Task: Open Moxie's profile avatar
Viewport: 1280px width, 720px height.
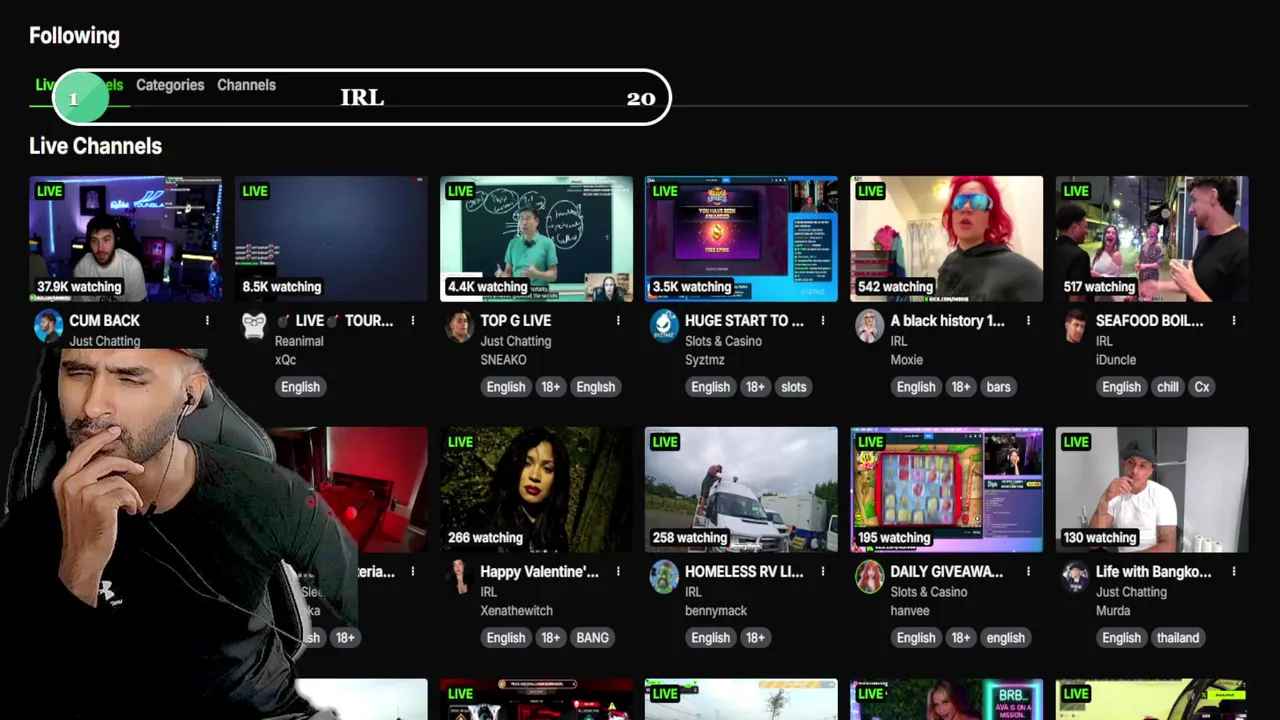Action: (869, 326)
